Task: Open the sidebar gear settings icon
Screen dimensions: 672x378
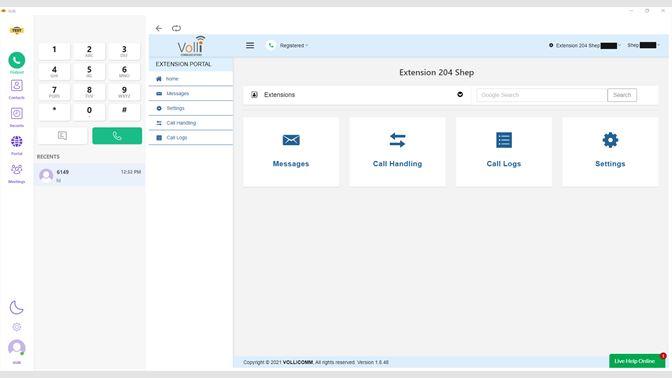Action: pos(17,327)
